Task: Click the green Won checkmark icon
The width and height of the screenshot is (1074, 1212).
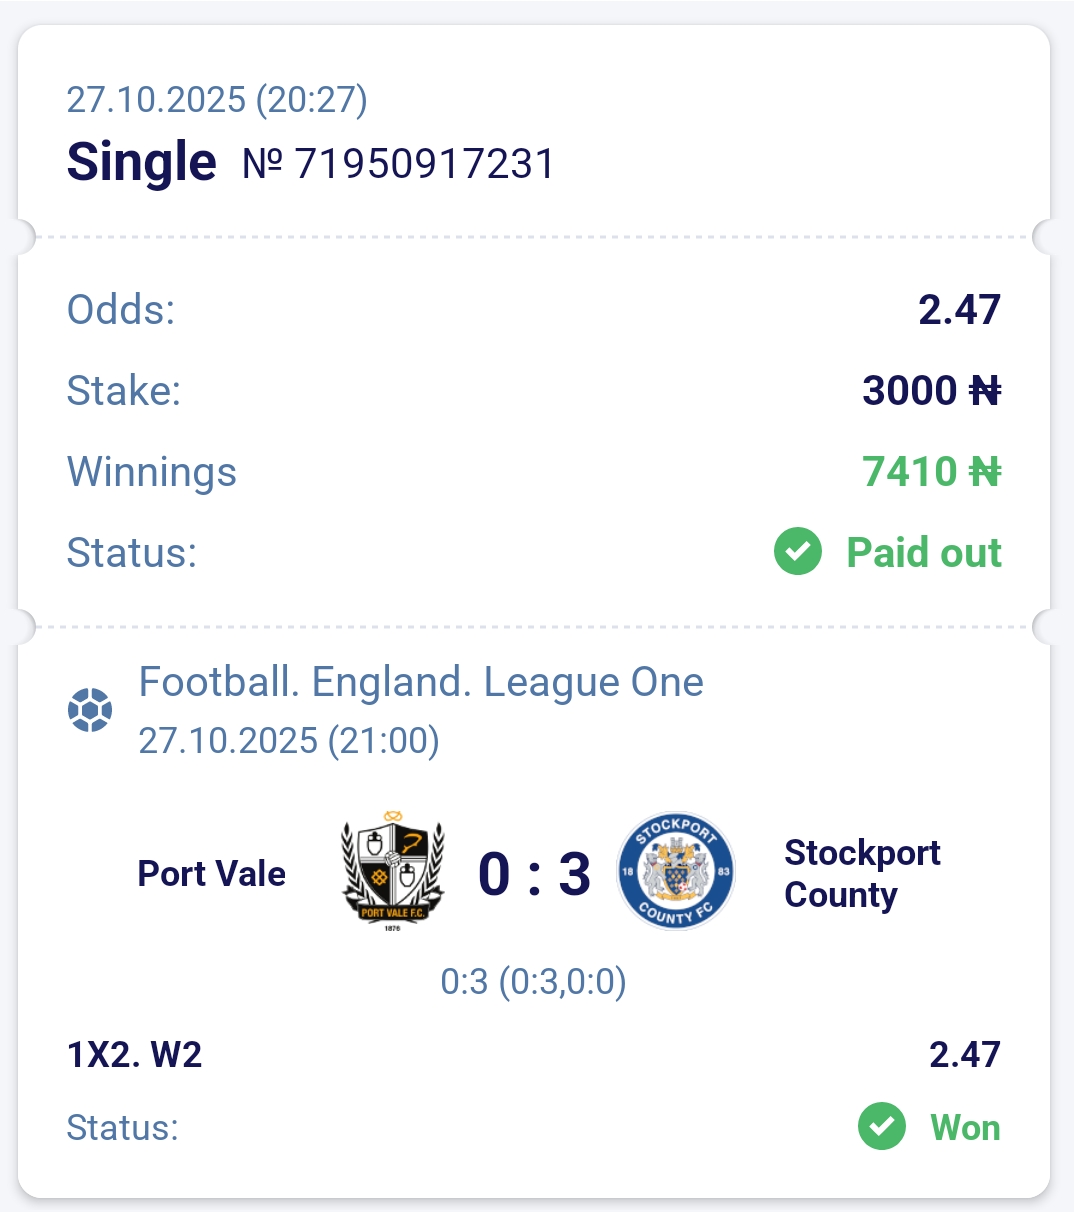Action: pos(882,1127)
